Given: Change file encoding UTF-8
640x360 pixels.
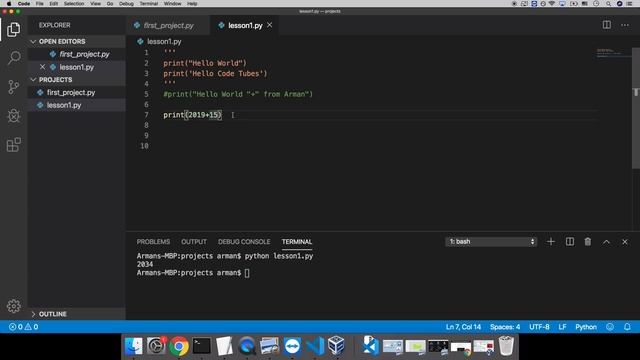Looking at the screenshot, I should click(x=539, y=327).
